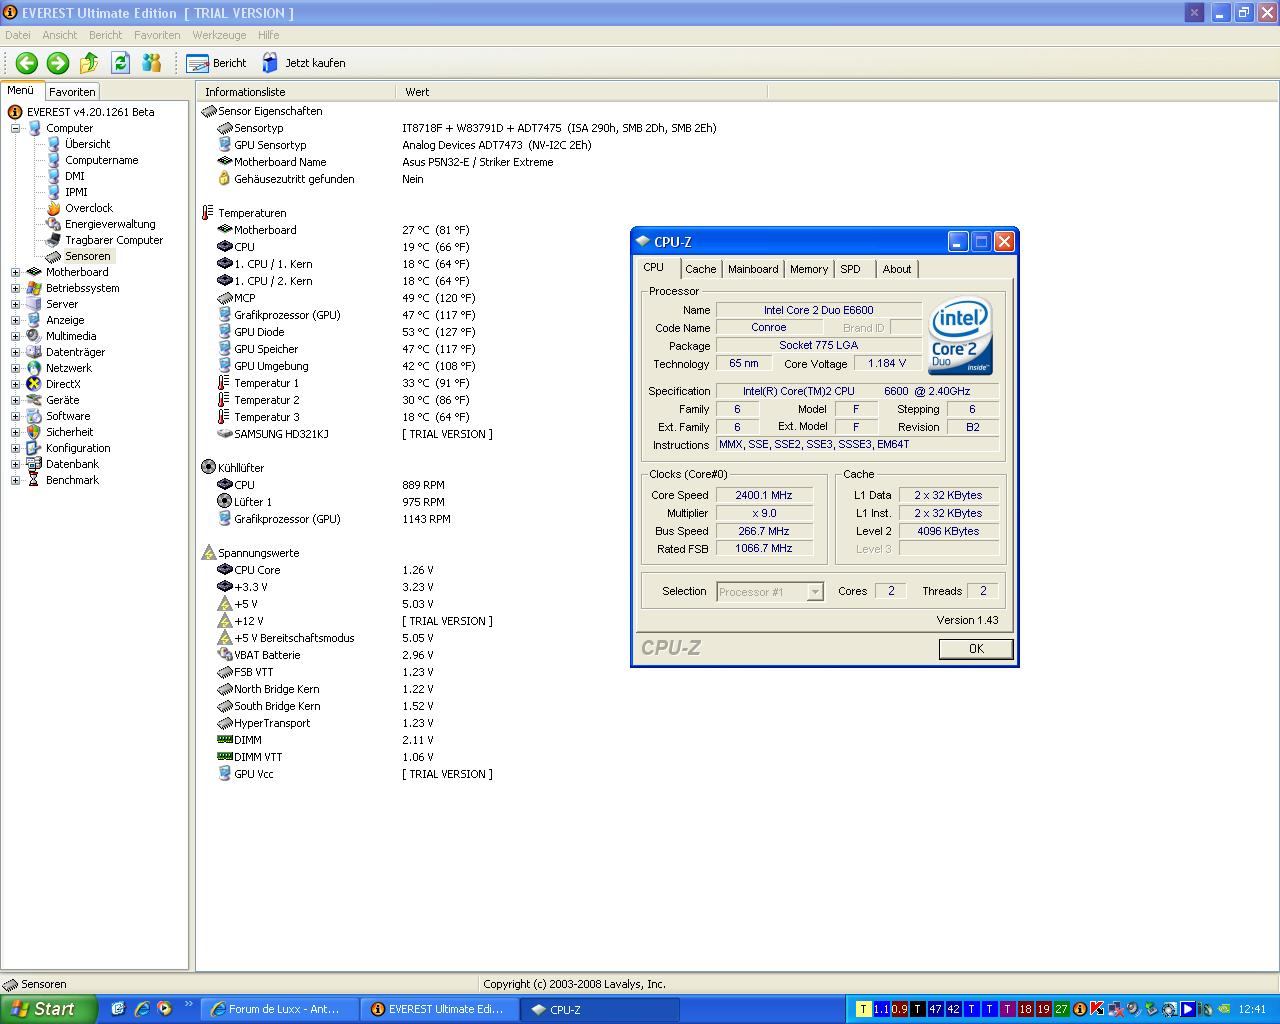Click the Datenbank icon in tree
Viewport: 1280px width, 1024px height.
click(34, 464)
